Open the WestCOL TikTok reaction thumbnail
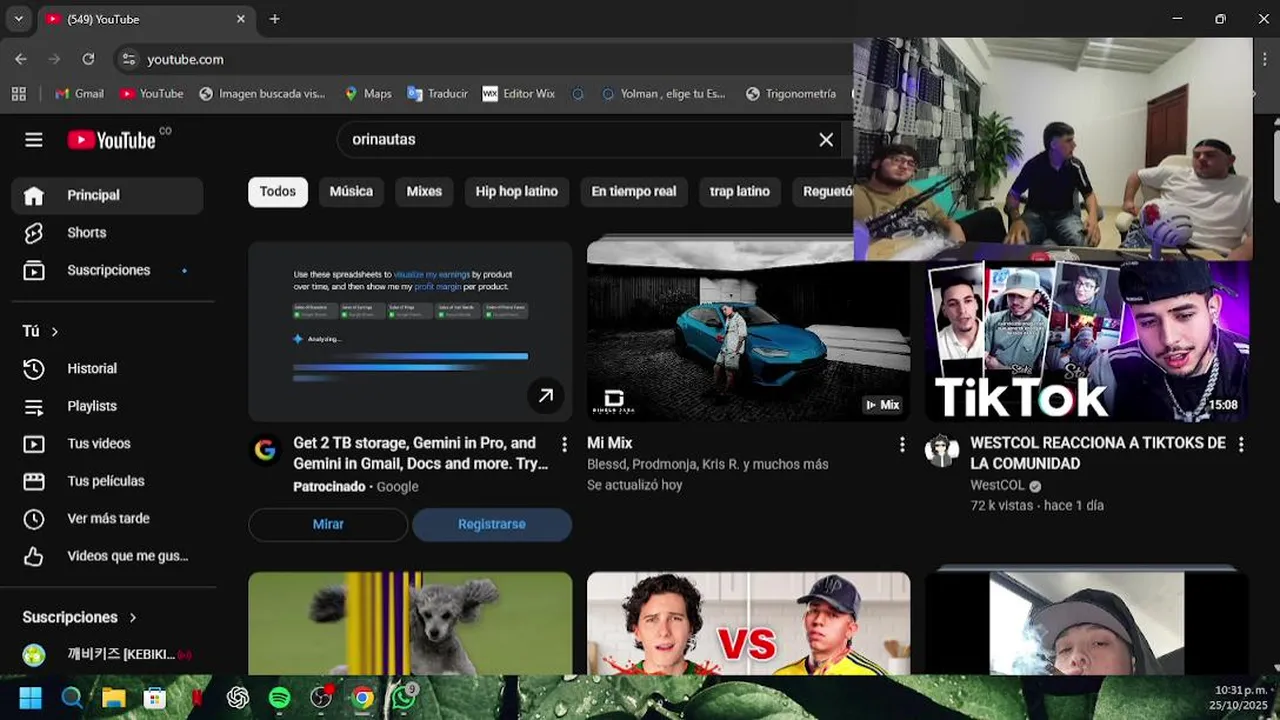1280x720 pixels. (x=1087, y=340)
